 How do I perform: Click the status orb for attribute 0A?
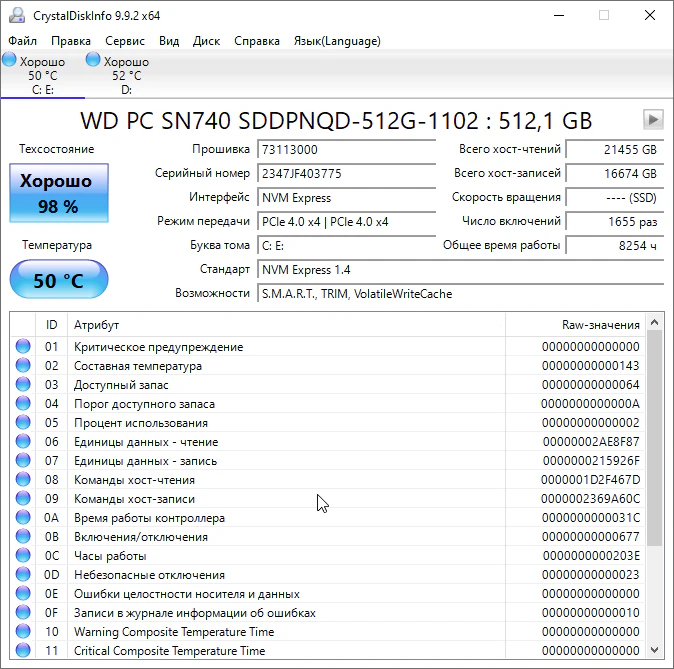click(x=23, y=517)
